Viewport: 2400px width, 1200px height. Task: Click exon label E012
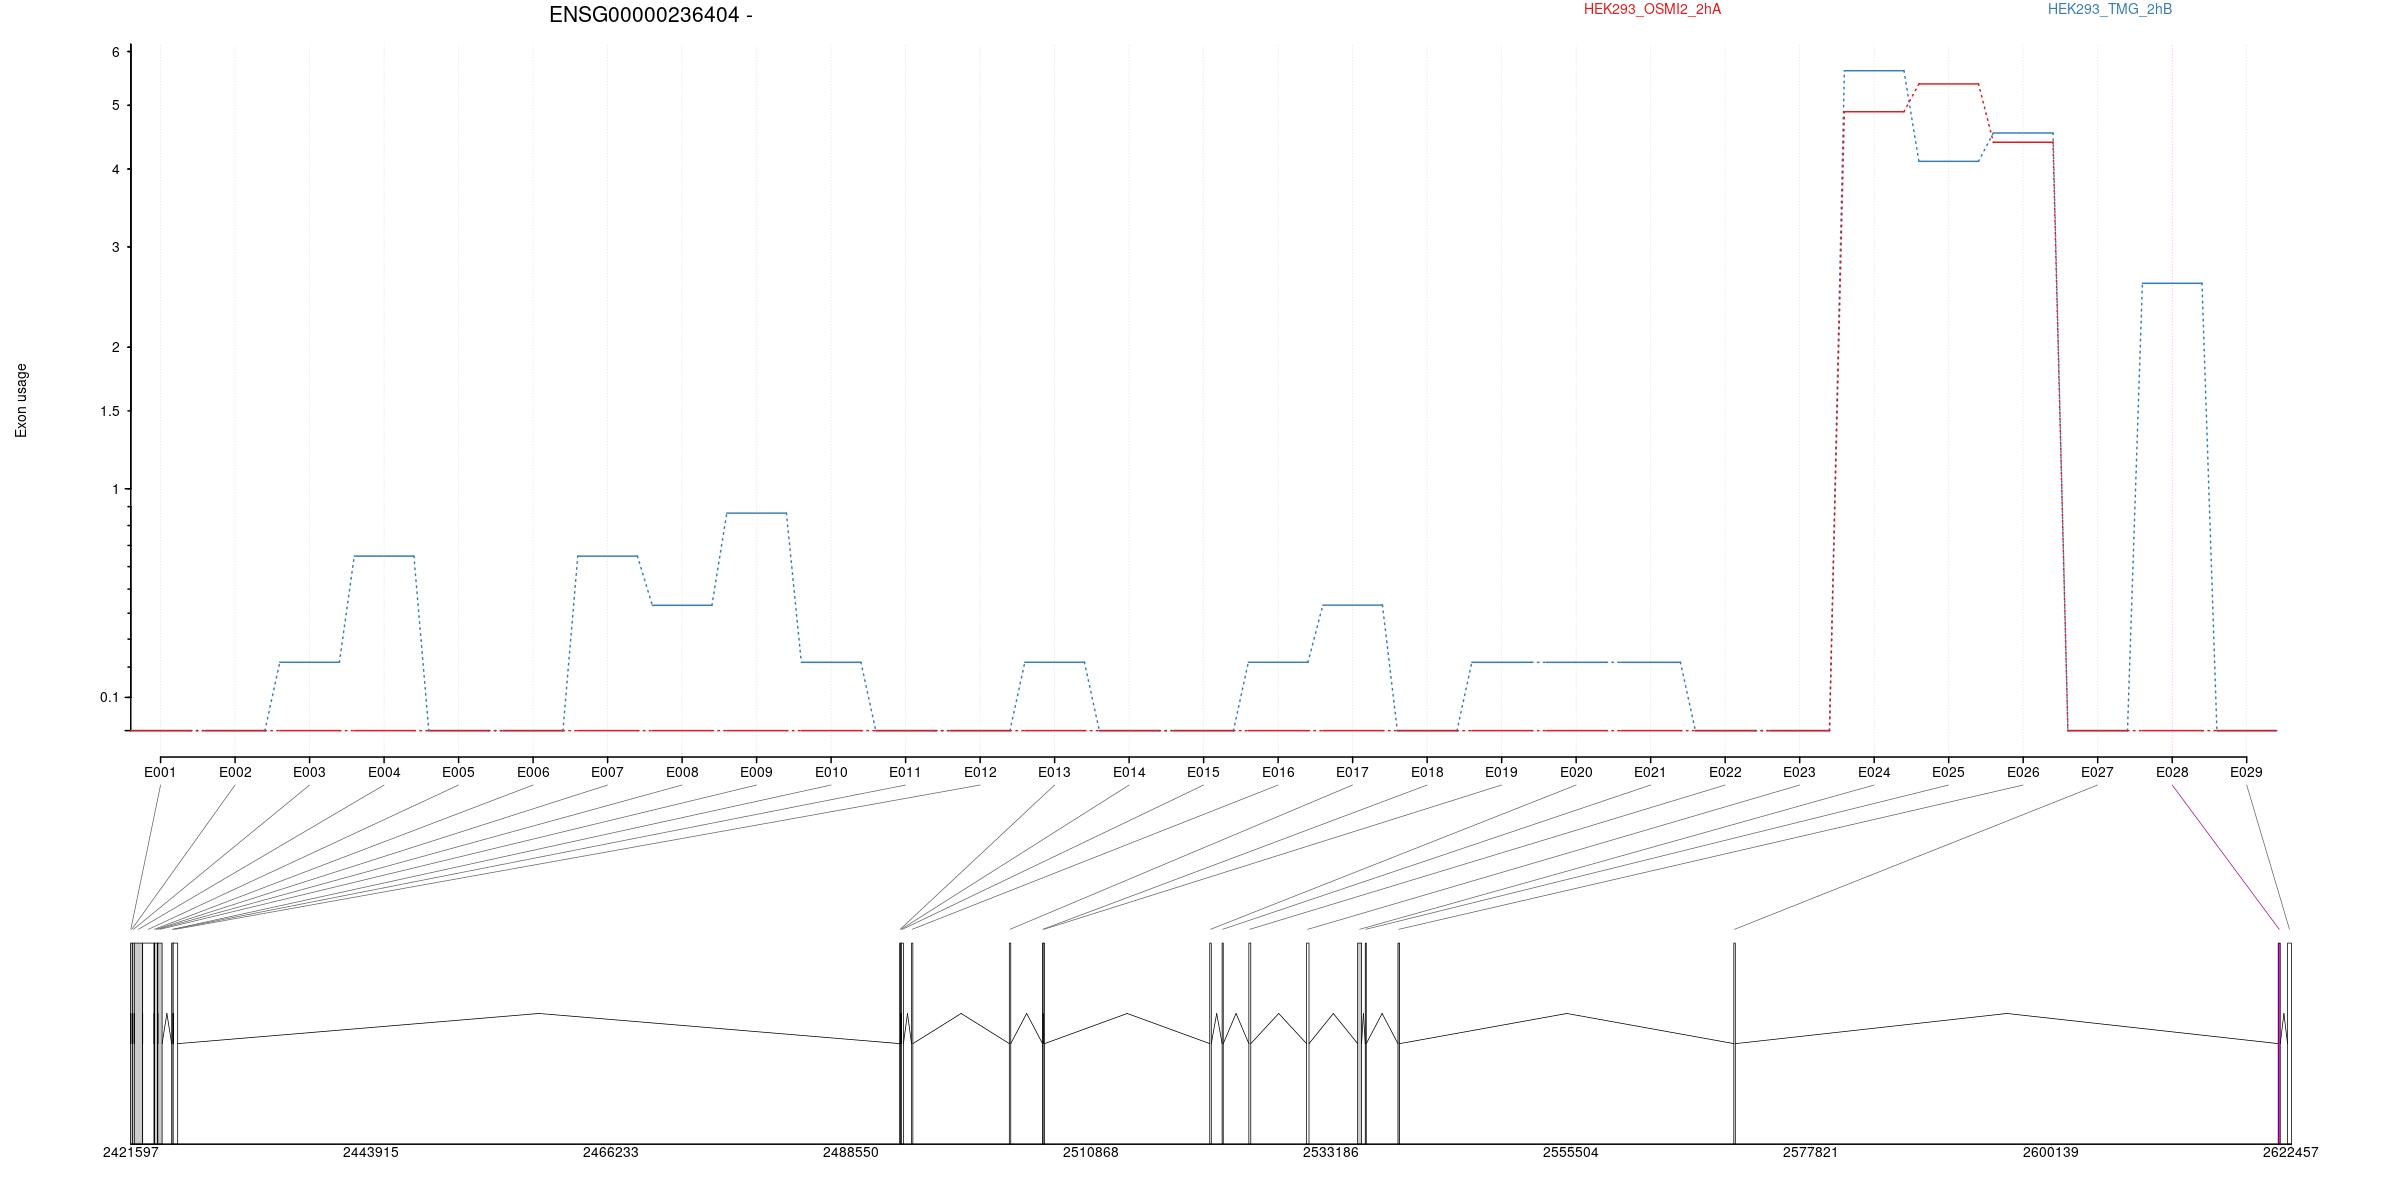(980, 772)
